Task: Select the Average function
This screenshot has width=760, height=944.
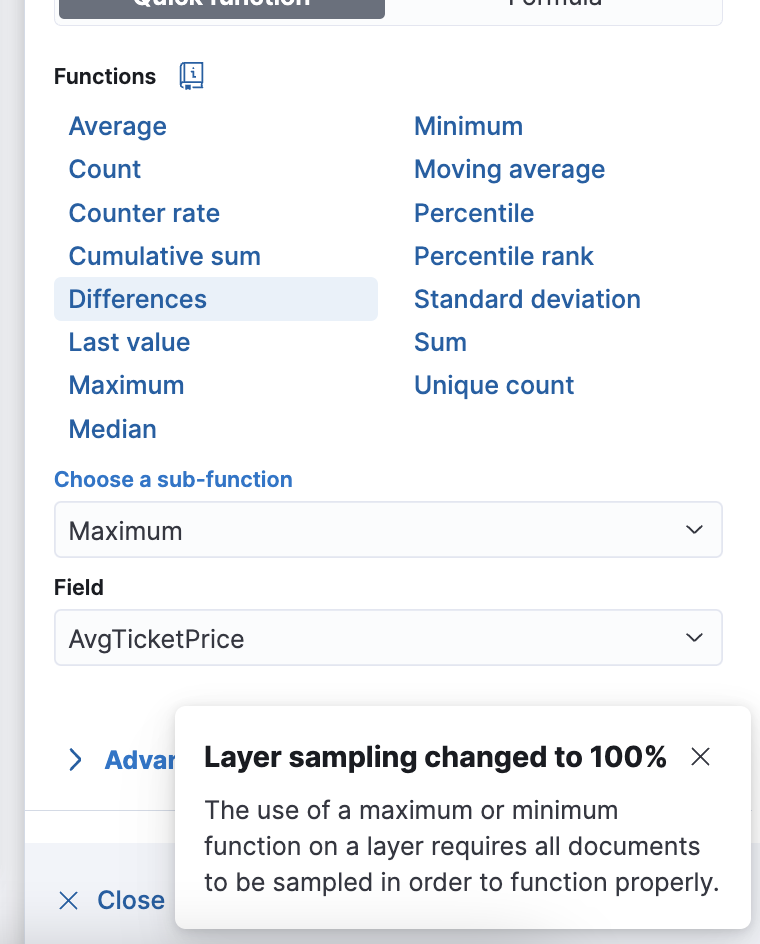Action: [117, 126]
